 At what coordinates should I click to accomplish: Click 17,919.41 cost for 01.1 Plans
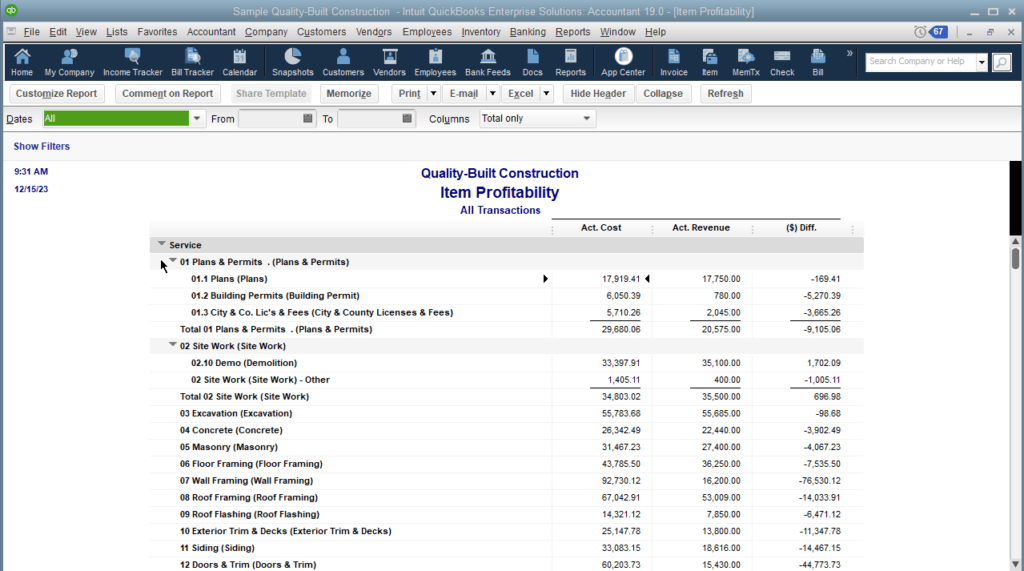(621, 278)
